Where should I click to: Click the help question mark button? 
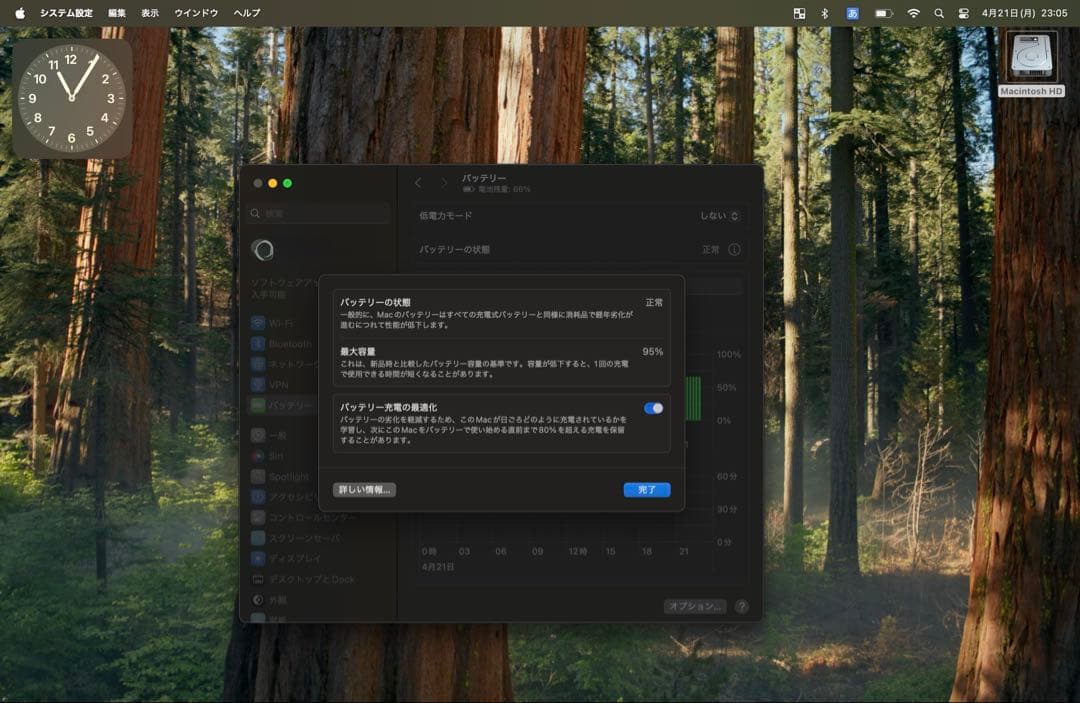[x=741, y=606]
